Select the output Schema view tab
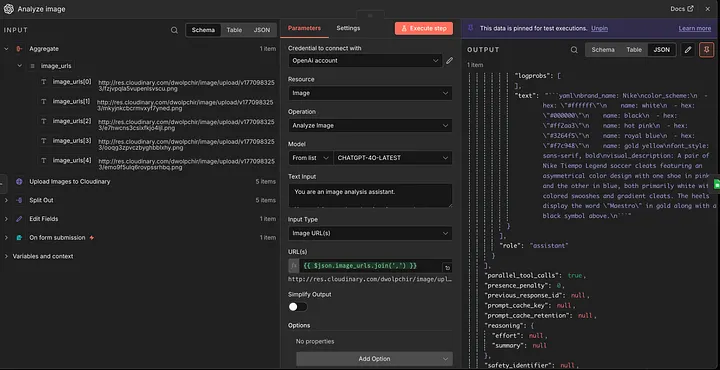This screenshot has height=370, width=720. pyautogui.click(x=603, y=50)
